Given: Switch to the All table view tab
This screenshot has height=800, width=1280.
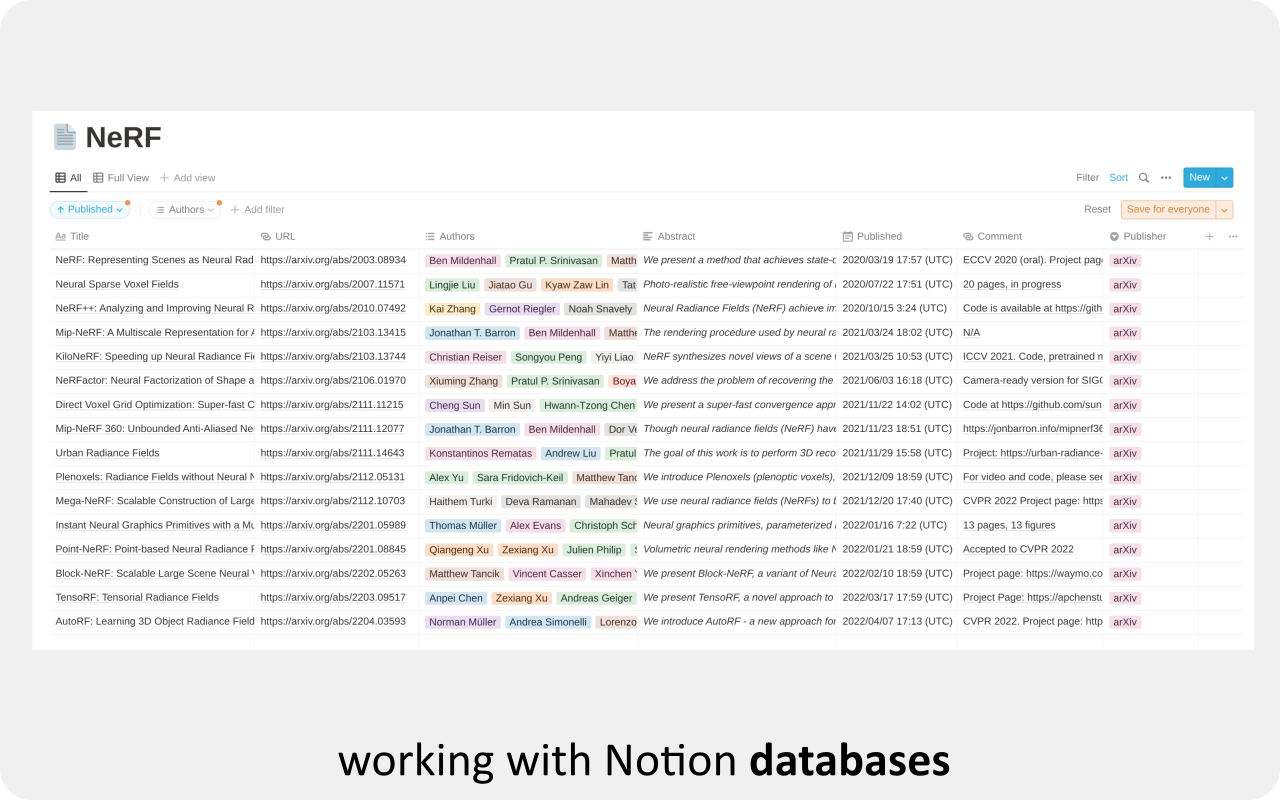Looking at the screenshot, I should coord(68,178).
